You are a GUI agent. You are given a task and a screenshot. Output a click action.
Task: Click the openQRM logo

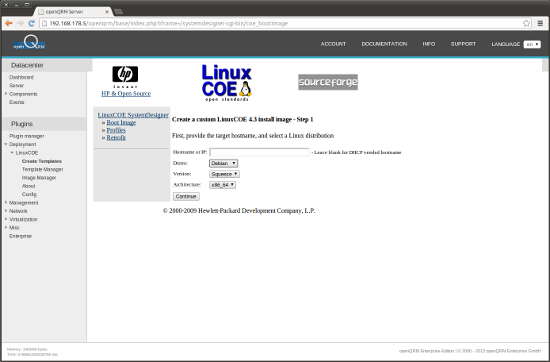coord(29,42)
